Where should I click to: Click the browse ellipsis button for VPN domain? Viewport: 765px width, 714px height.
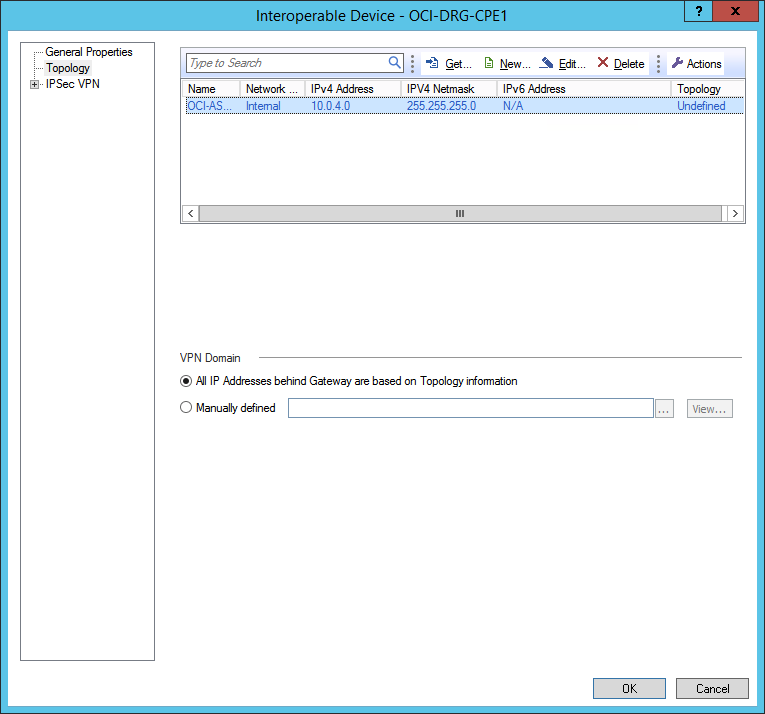pyautogui.click(x=665, y=409)
